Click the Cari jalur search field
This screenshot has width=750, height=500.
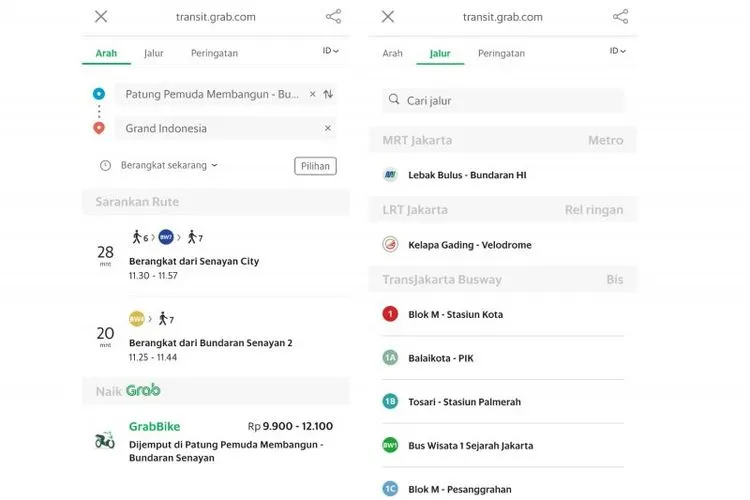click(x=503, y=100)
